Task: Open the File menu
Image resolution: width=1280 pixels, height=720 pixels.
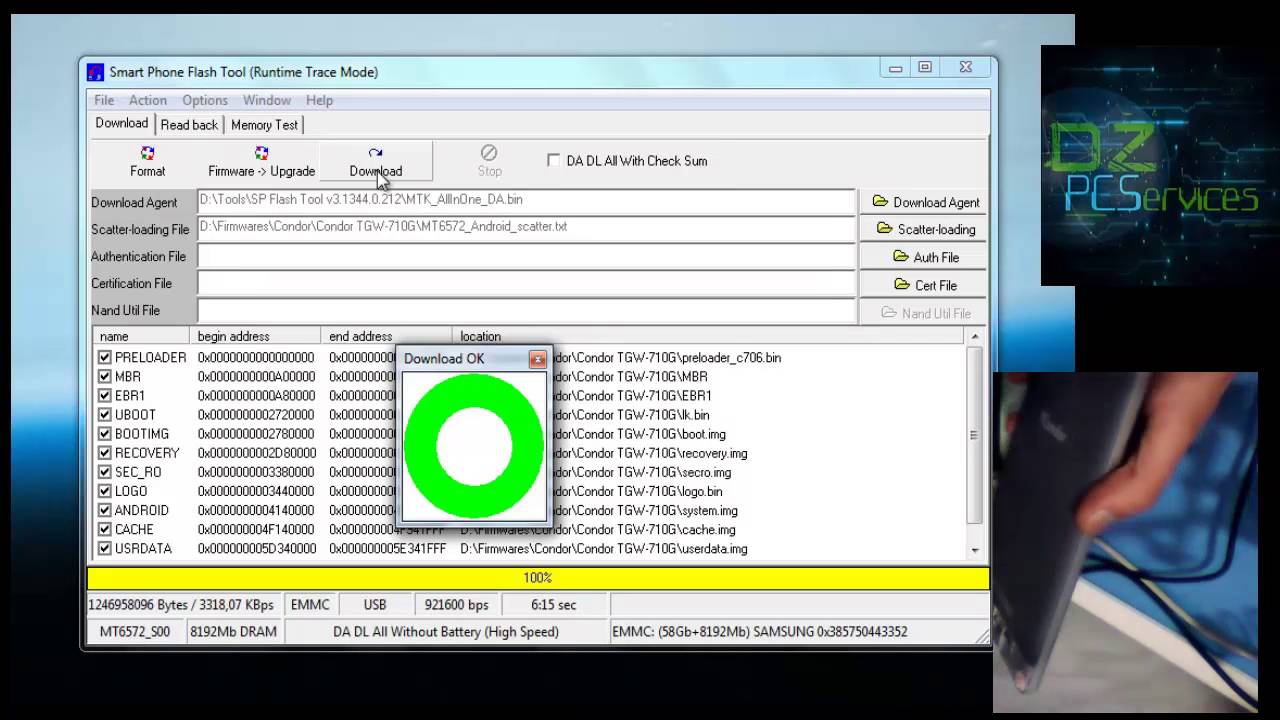Action: tap(104, 100)
